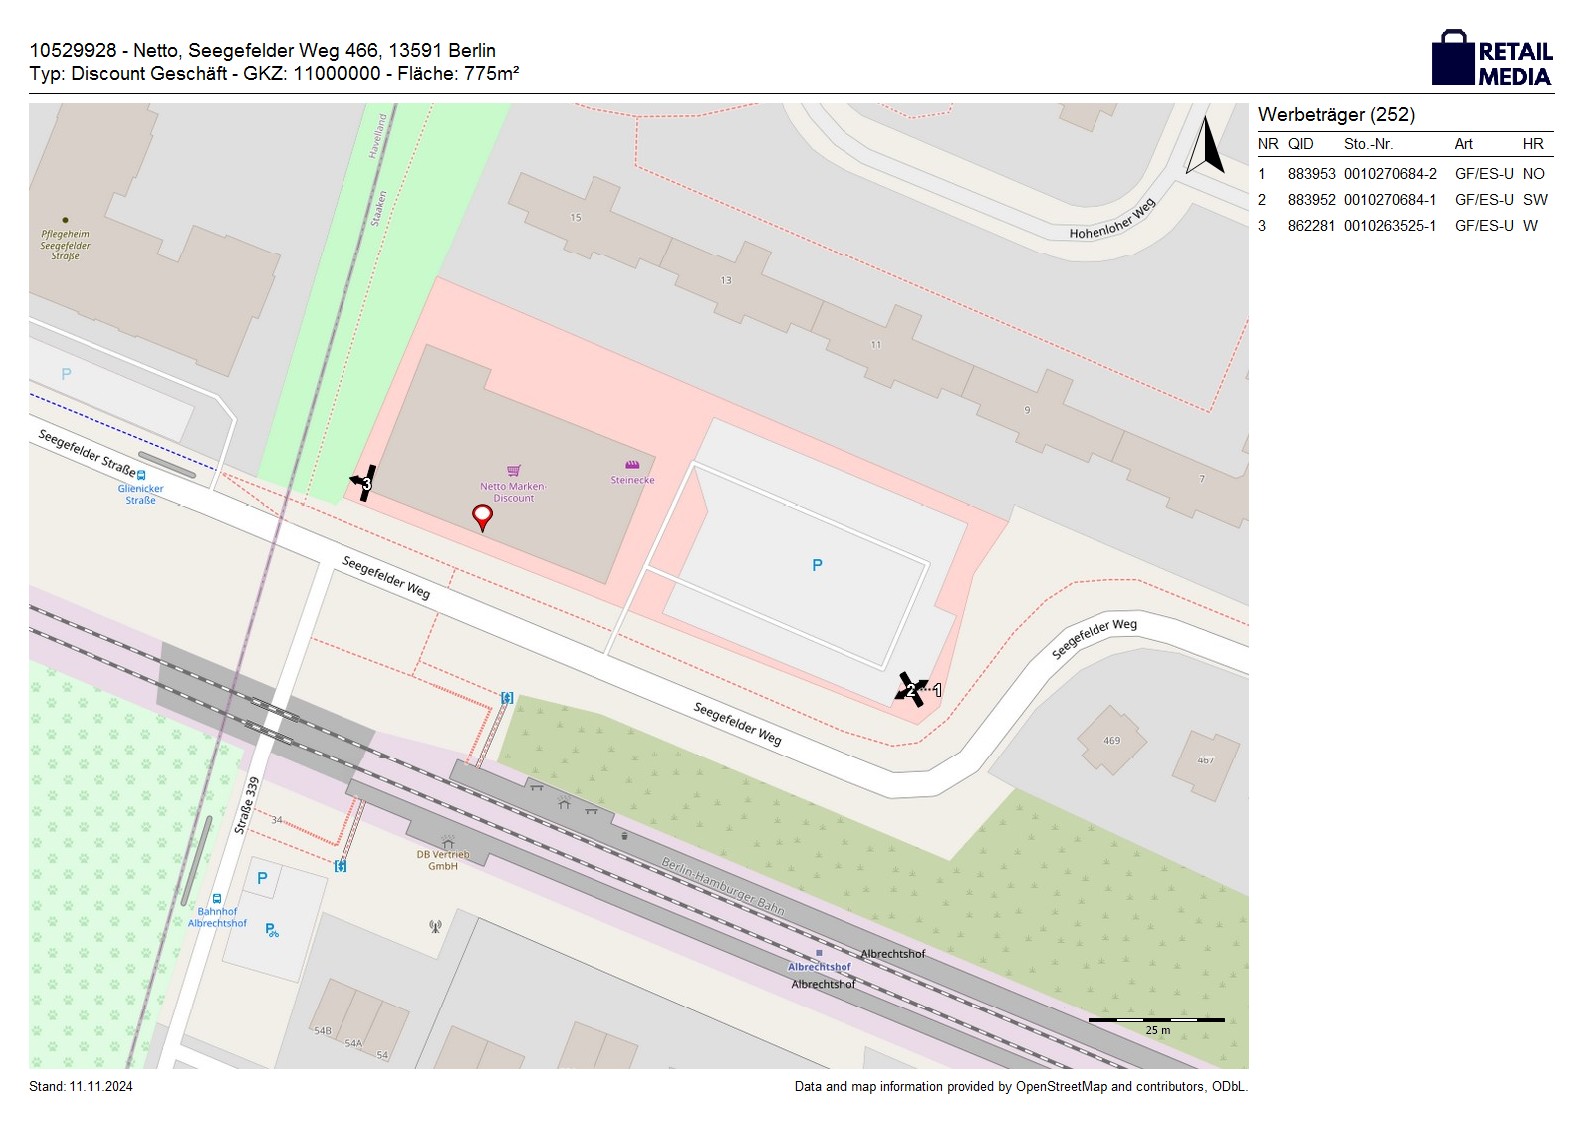Click the DB Vertrieb GmbH label
The width and height of the screenshot is (1587, 1123).
(x=443, y=860)
